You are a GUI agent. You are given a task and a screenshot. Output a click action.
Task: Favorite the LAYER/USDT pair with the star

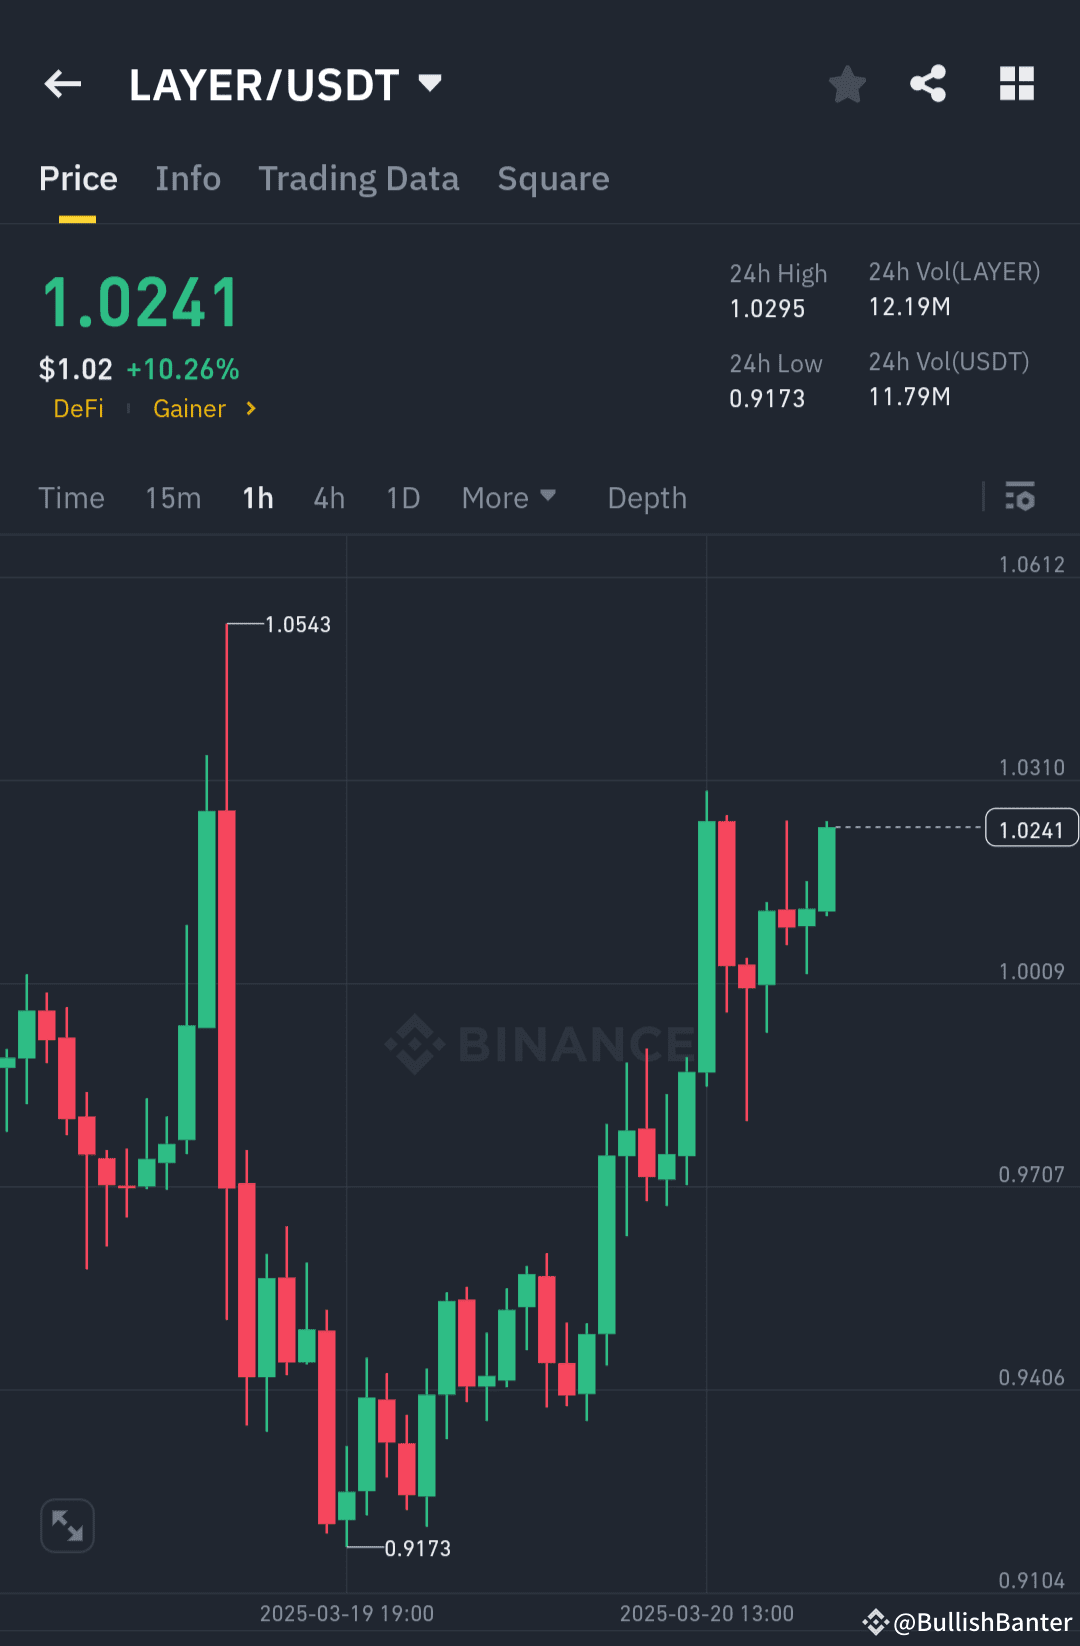point(847,84)
